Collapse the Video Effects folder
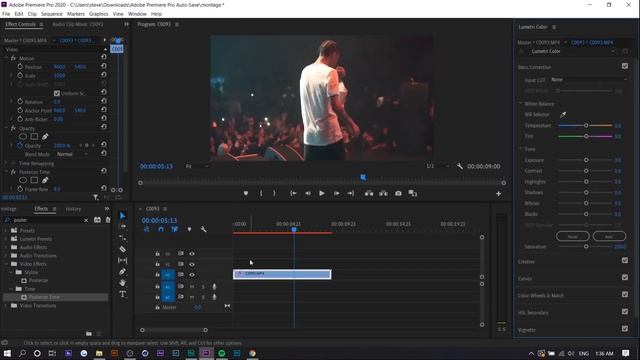 click(x=6, y=264)
